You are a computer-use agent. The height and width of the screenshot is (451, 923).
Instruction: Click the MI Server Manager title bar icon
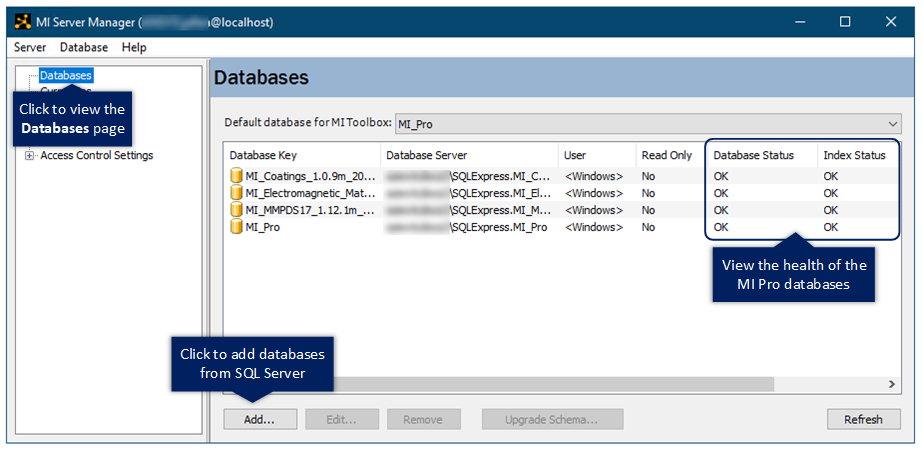pyautogui.click(x=22, y=21)
